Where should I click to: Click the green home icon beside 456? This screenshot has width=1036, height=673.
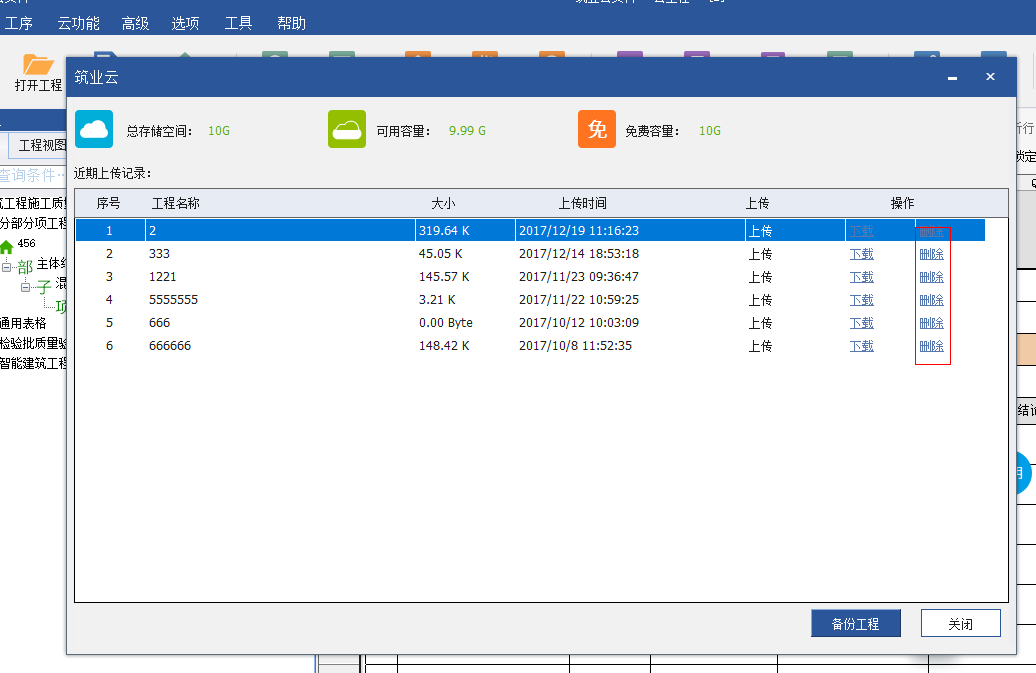point(7,246)
